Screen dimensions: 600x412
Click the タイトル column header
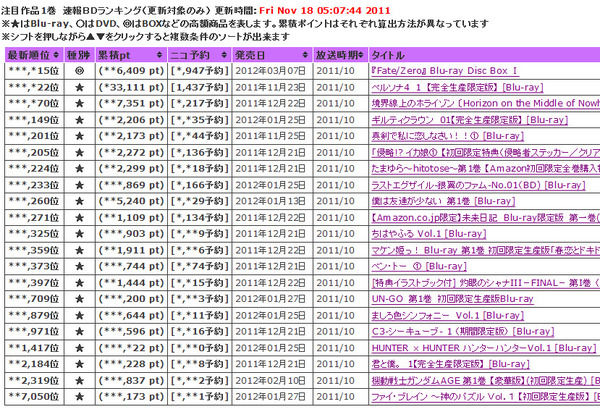pos(484,55)
